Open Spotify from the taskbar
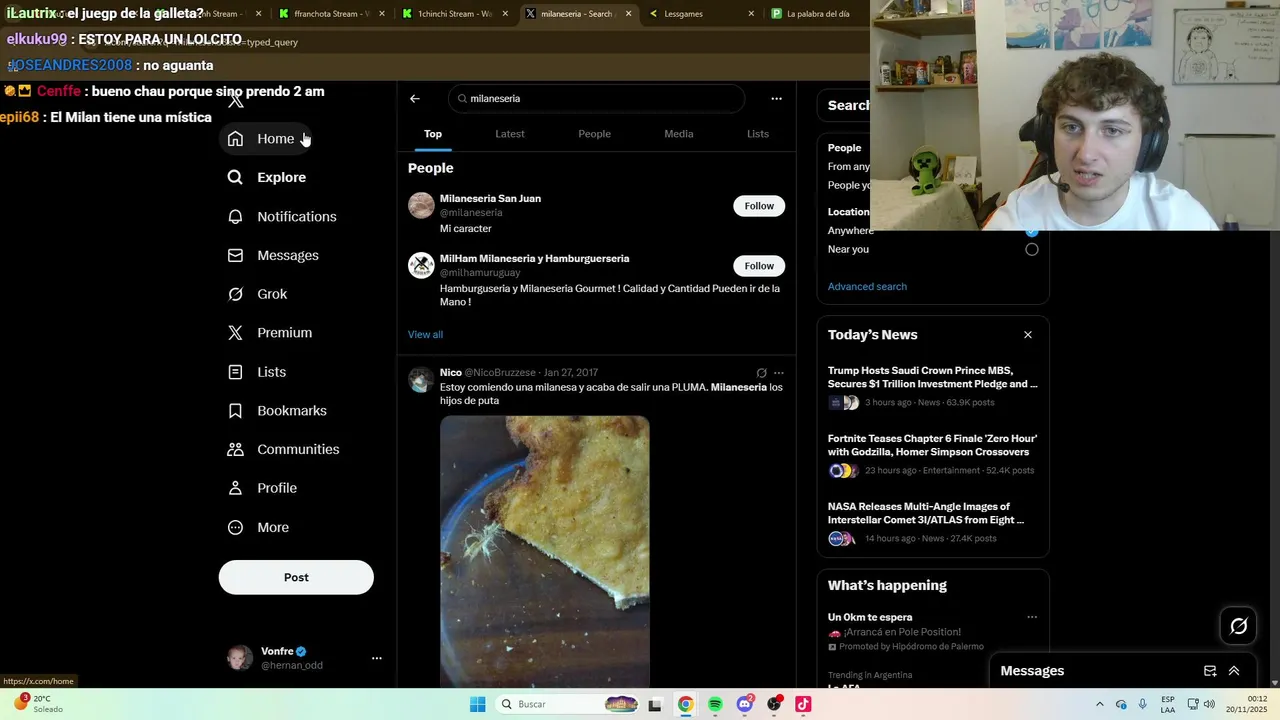 pyautogui.click(x=715, y=704)
